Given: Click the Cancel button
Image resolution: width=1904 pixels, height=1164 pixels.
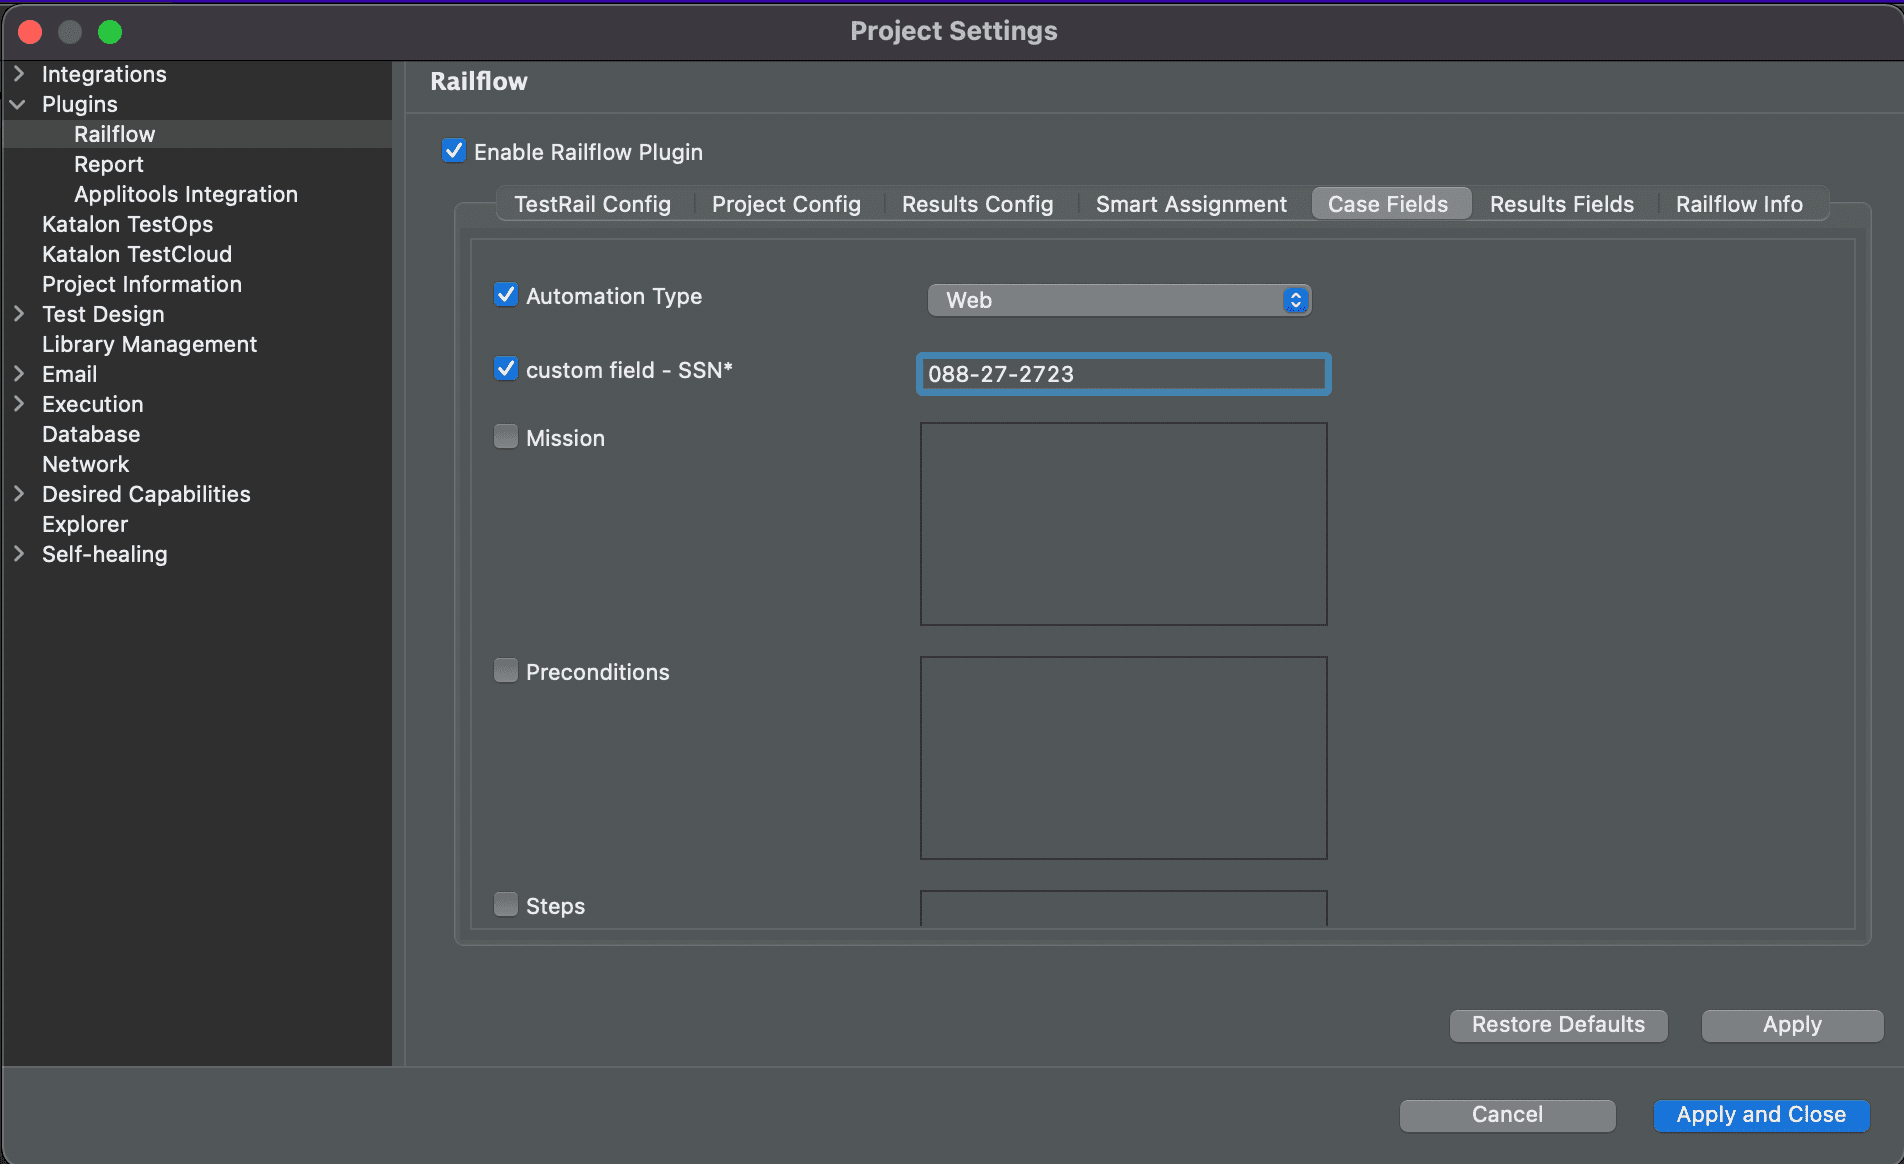Looking at the screenshot, I should click(1507, 1115).
